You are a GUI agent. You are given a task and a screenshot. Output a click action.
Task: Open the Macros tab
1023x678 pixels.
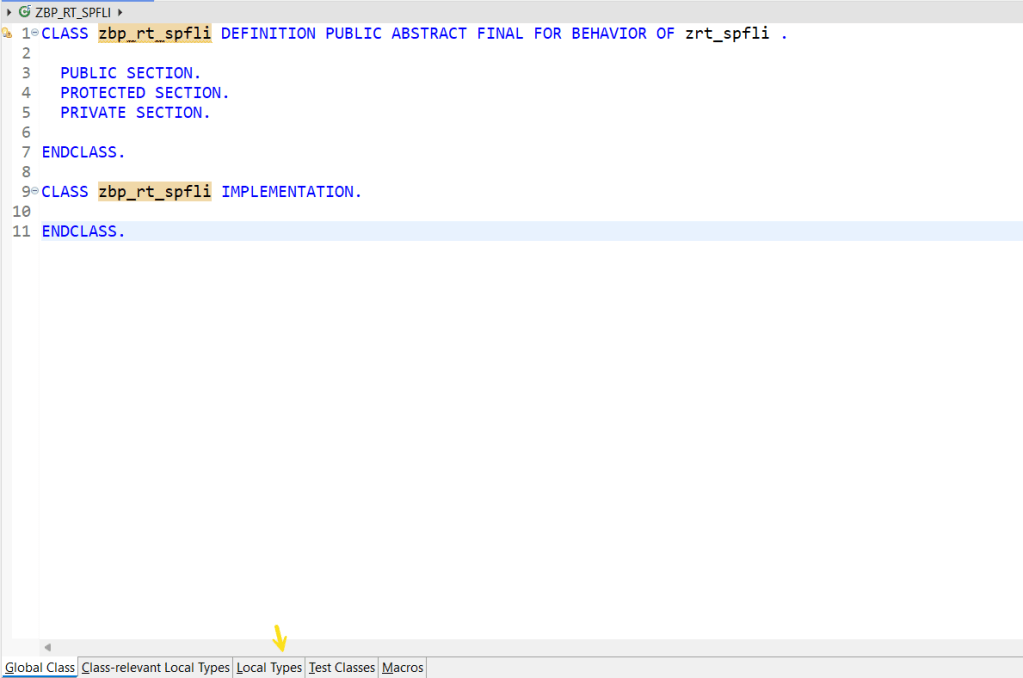pos(403,668)
